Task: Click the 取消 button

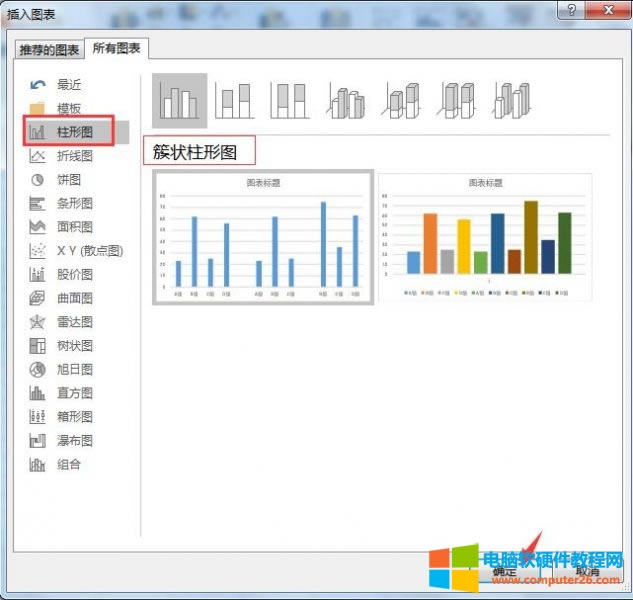Action: [x=586, y=571]
